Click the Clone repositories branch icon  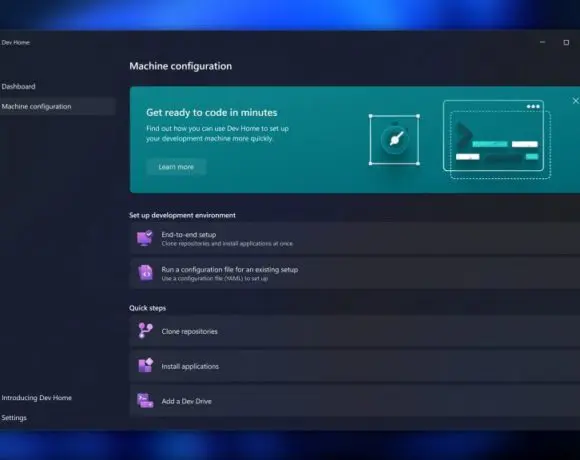point(145,330)
